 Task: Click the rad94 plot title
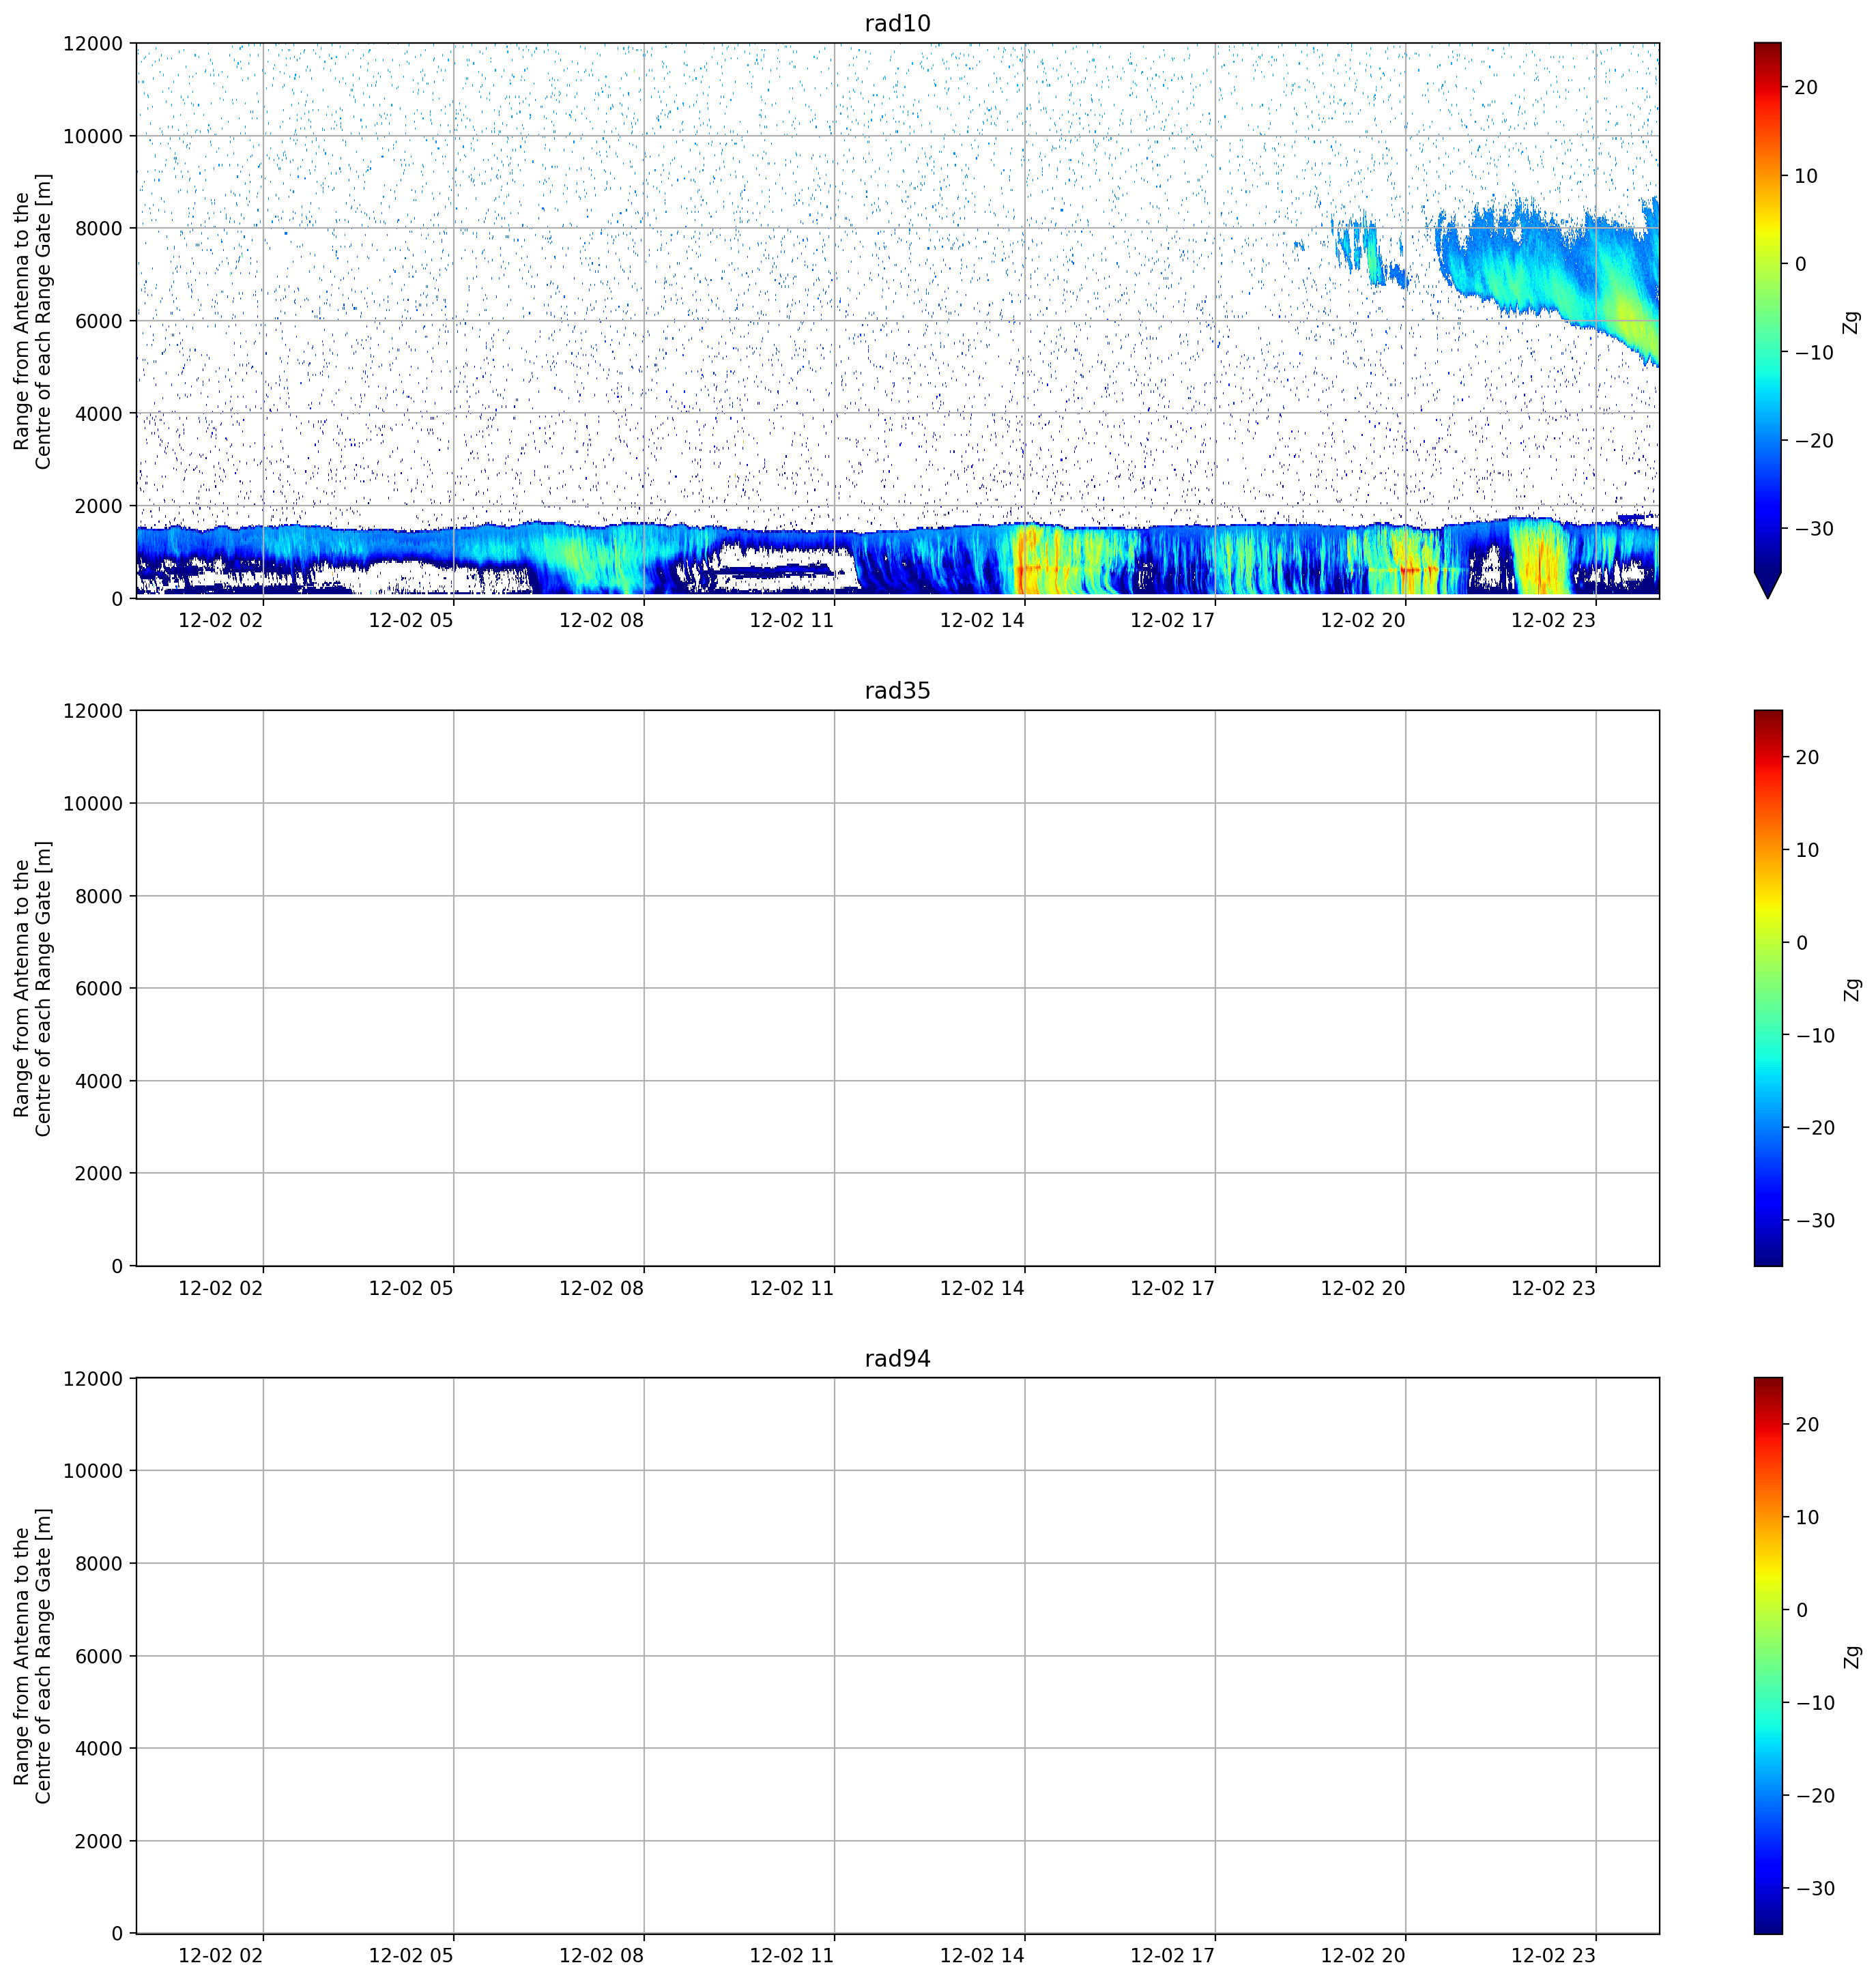point(897,1359)
